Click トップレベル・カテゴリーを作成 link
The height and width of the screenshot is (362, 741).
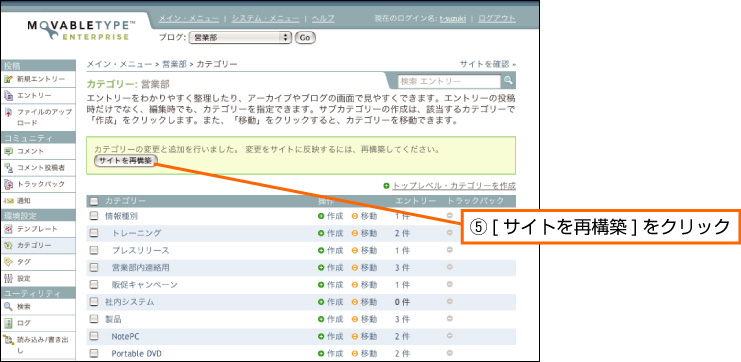pyautogui.click(x=454, y=186)
